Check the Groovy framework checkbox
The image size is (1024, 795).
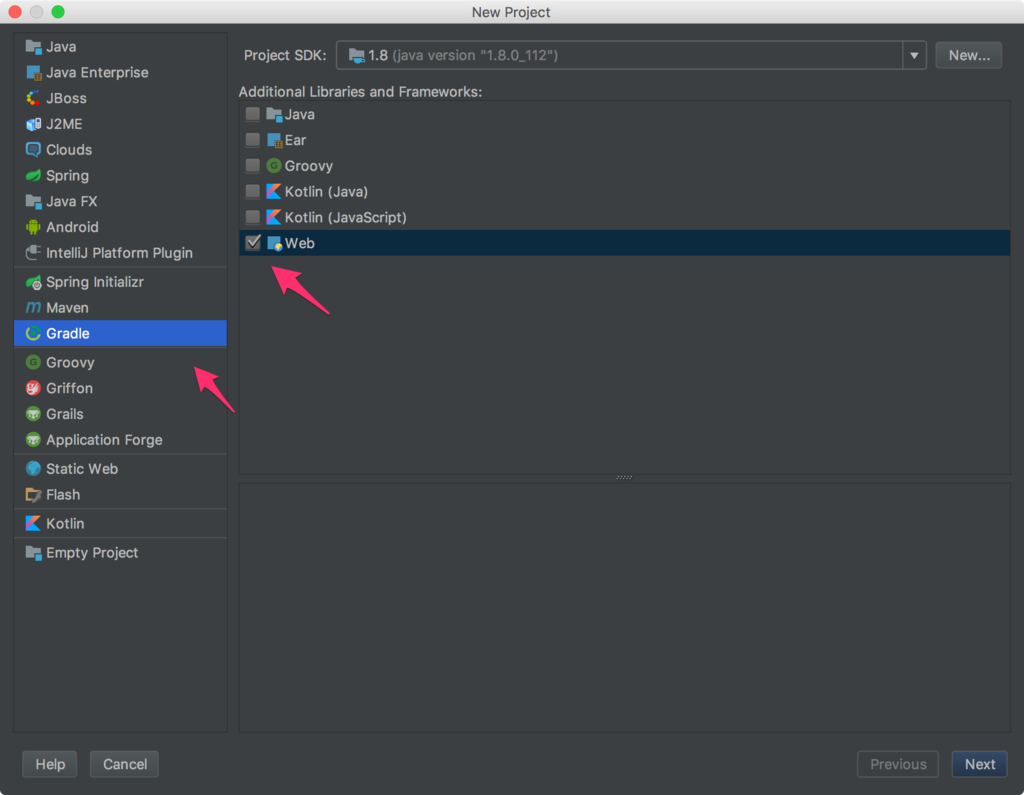pyautogui.click(x=253, y=166)
